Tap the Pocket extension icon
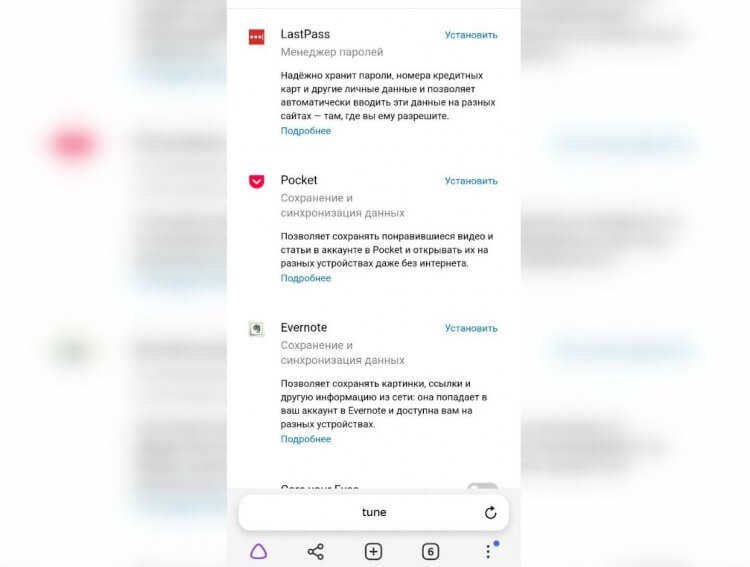750x567 pixels. click(256, 181)
